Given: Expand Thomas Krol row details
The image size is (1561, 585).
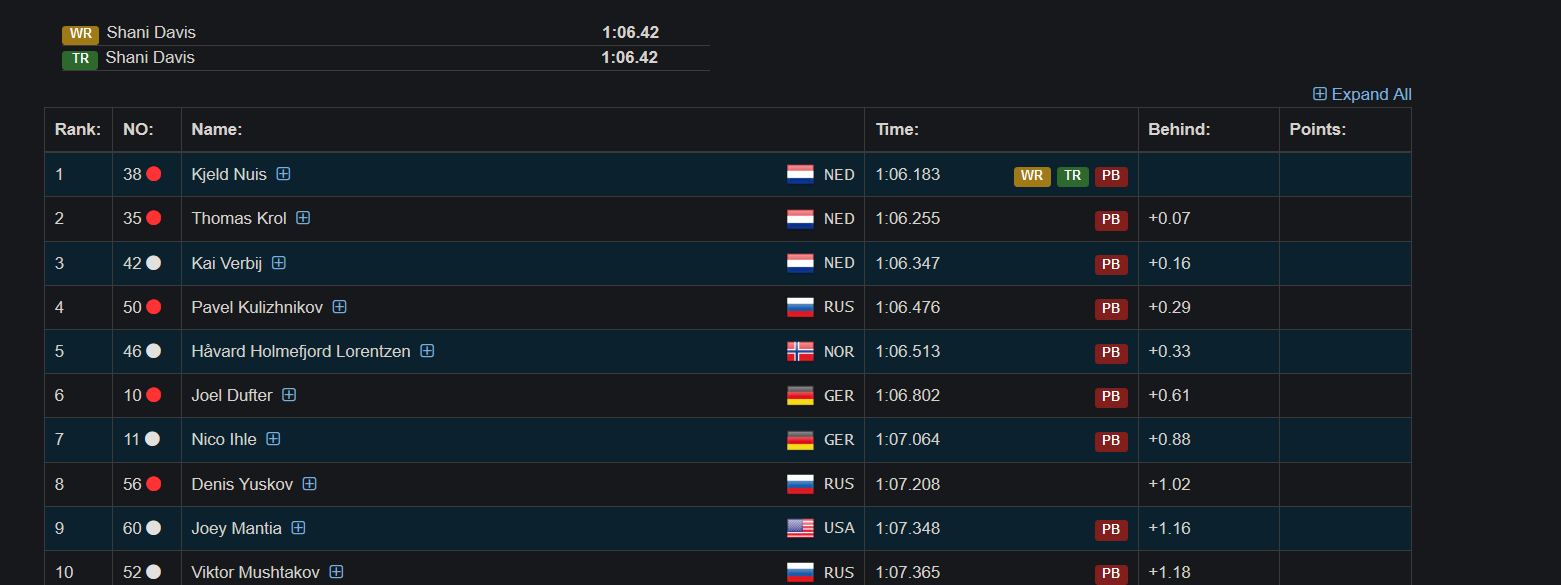Looking at the screenshot, I should pos(303,218).
